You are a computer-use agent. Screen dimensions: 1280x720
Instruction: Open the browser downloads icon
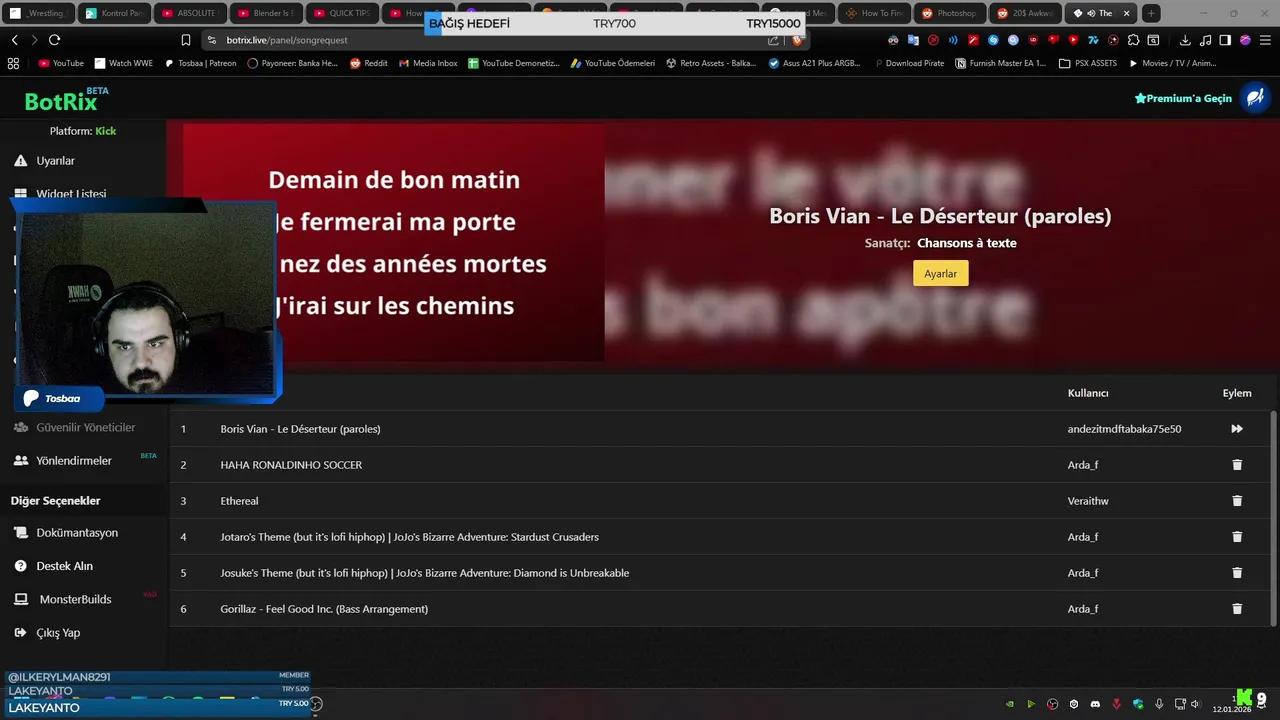pos(1185,40)
